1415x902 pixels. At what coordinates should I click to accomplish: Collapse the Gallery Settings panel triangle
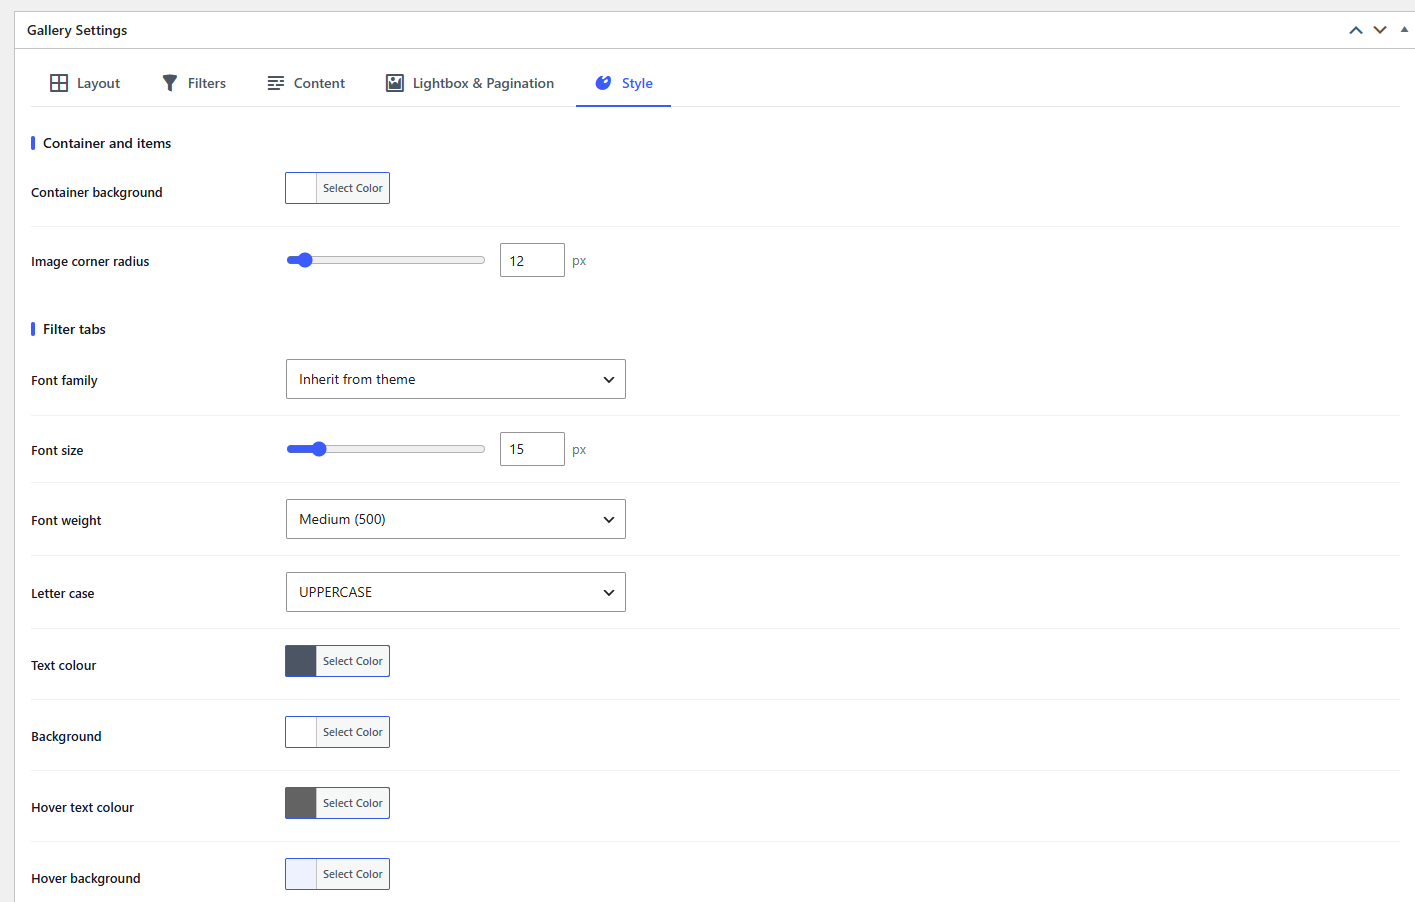[1404, 30]
